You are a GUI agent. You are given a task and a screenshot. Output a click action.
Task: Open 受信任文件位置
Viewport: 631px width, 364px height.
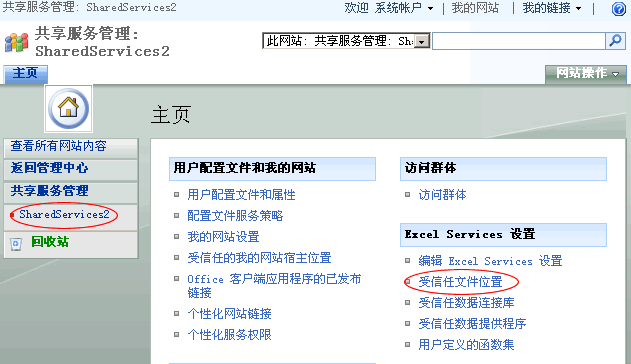[460, 282]
